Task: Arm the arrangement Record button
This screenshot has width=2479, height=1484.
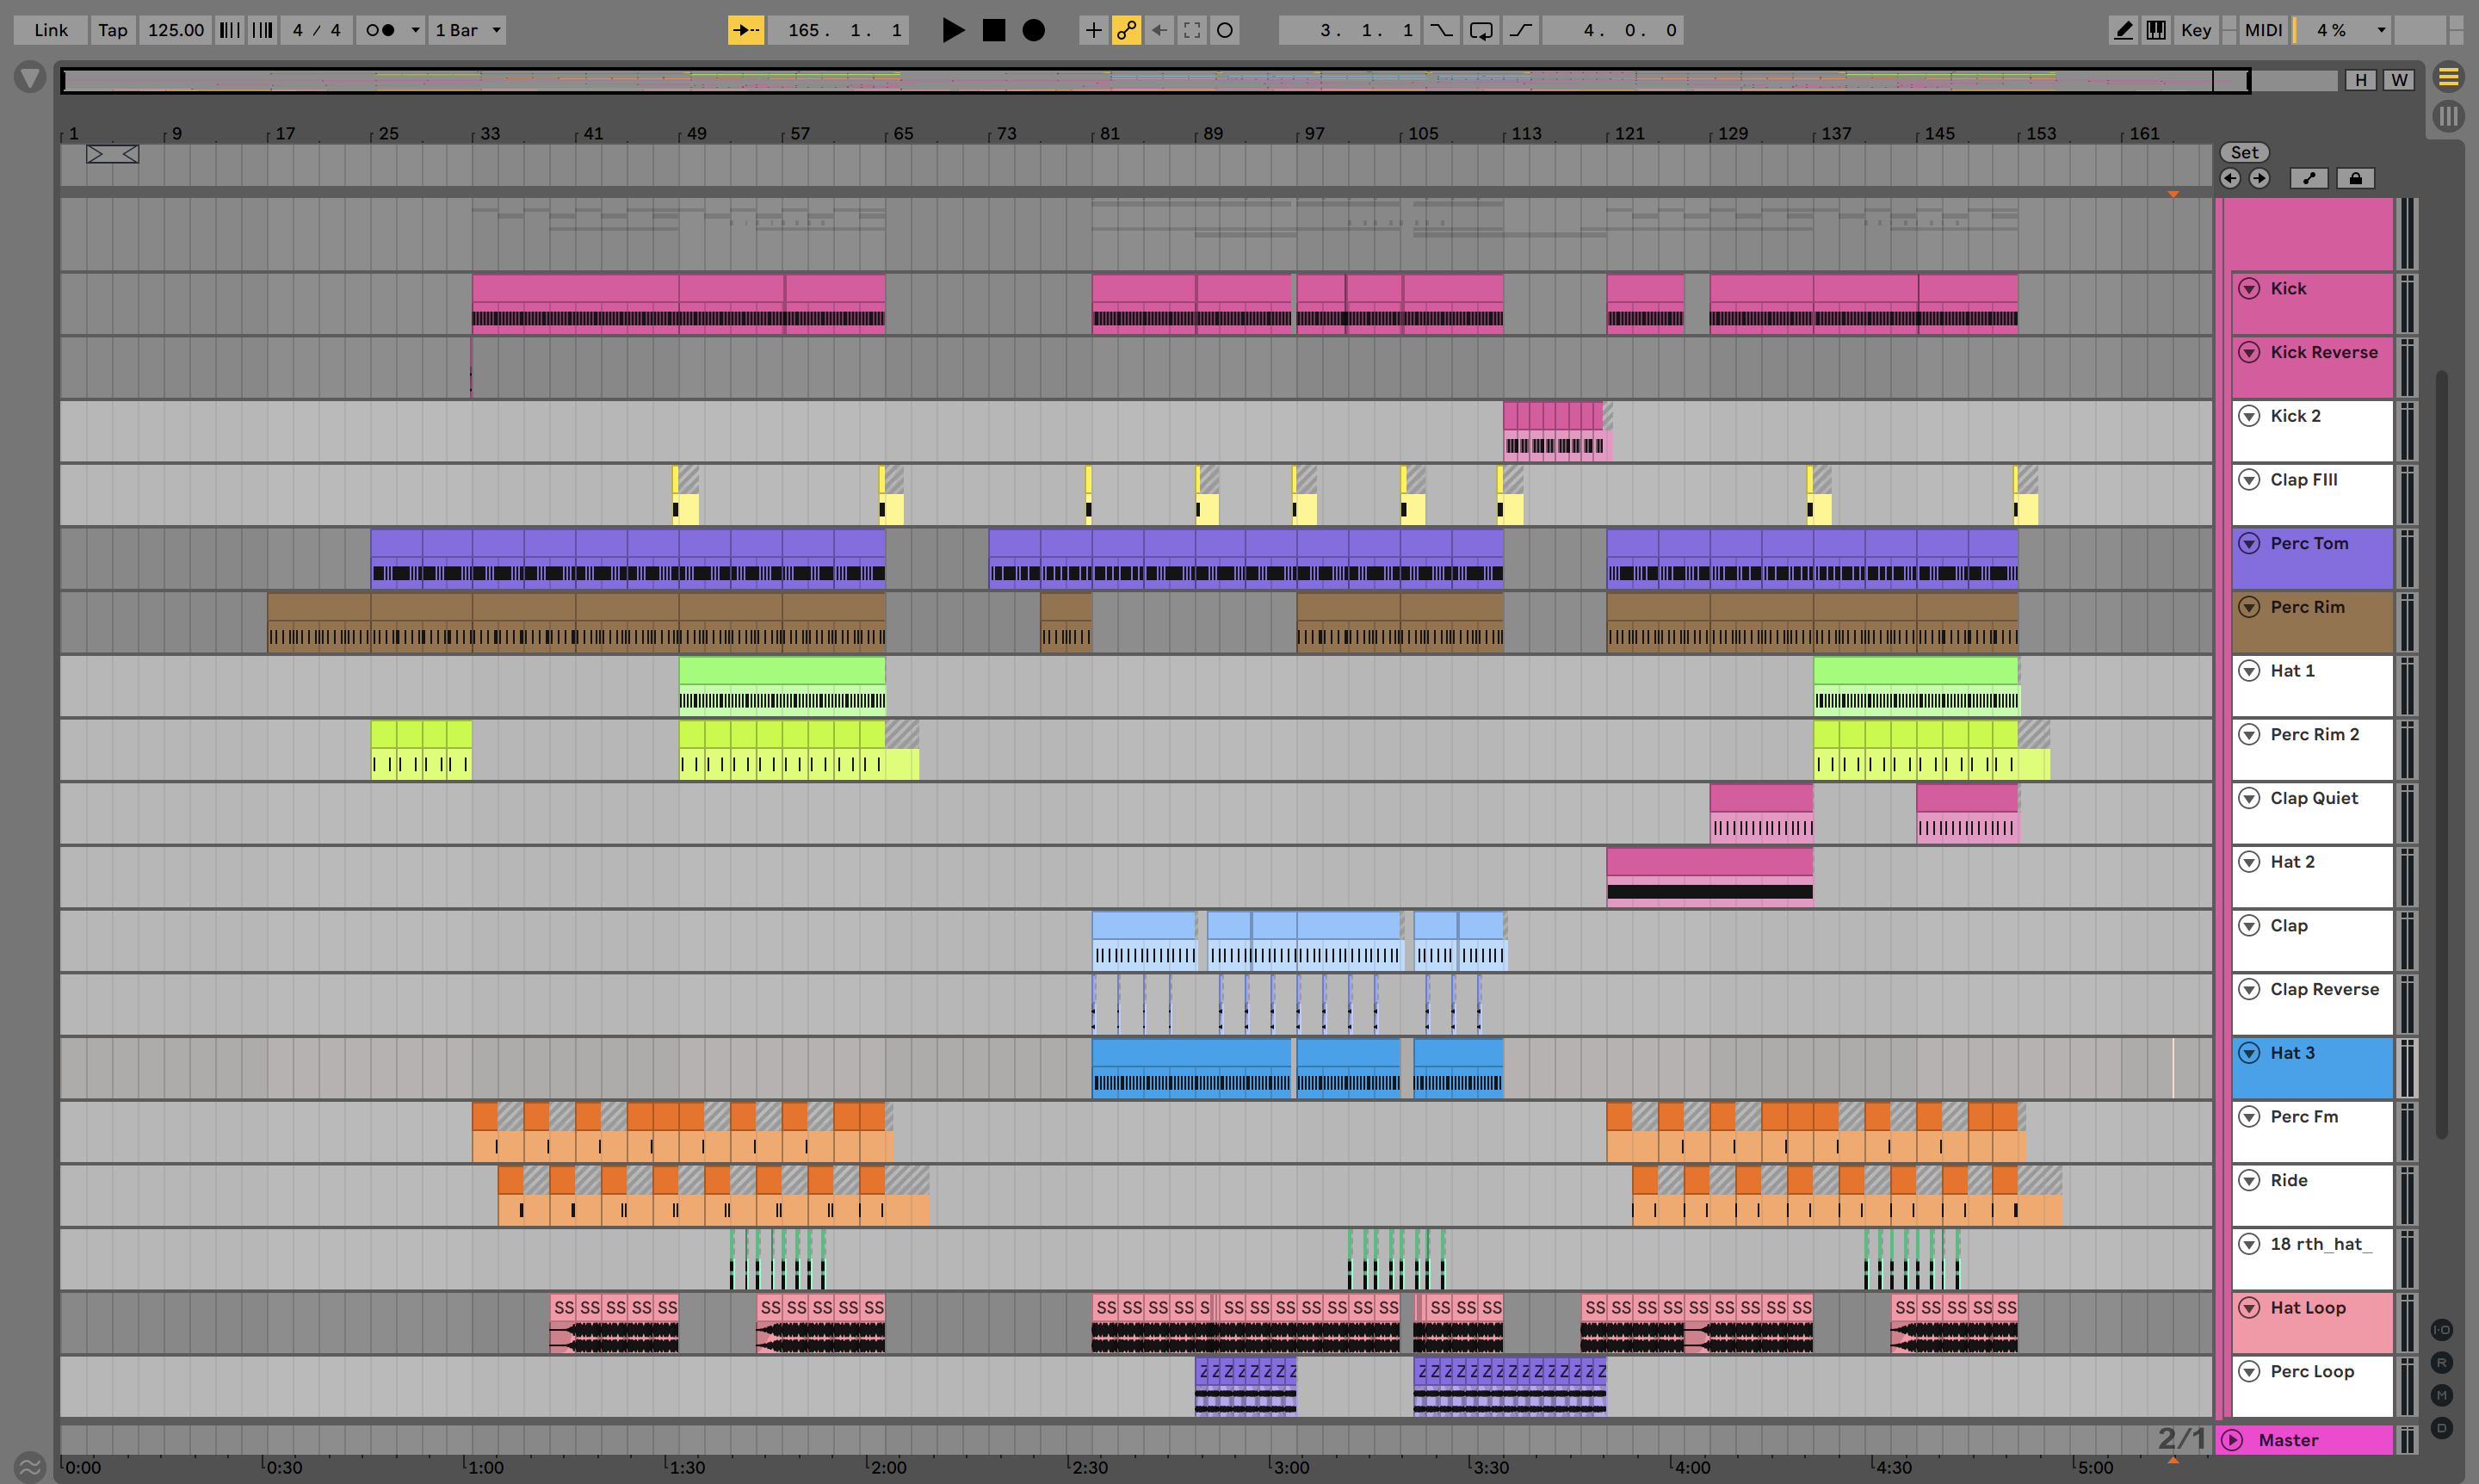Action: click(1033, 30)
